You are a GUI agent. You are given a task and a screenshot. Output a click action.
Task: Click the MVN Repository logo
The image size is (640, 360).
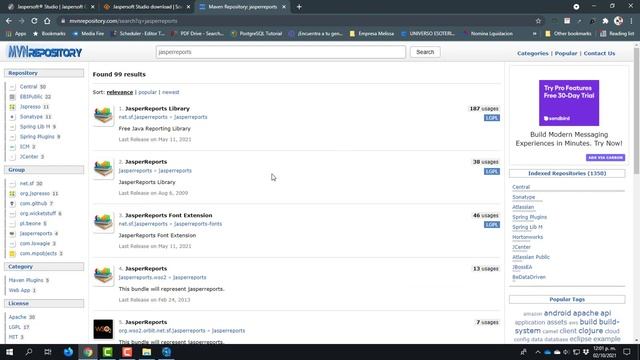(x=45, y=52)
